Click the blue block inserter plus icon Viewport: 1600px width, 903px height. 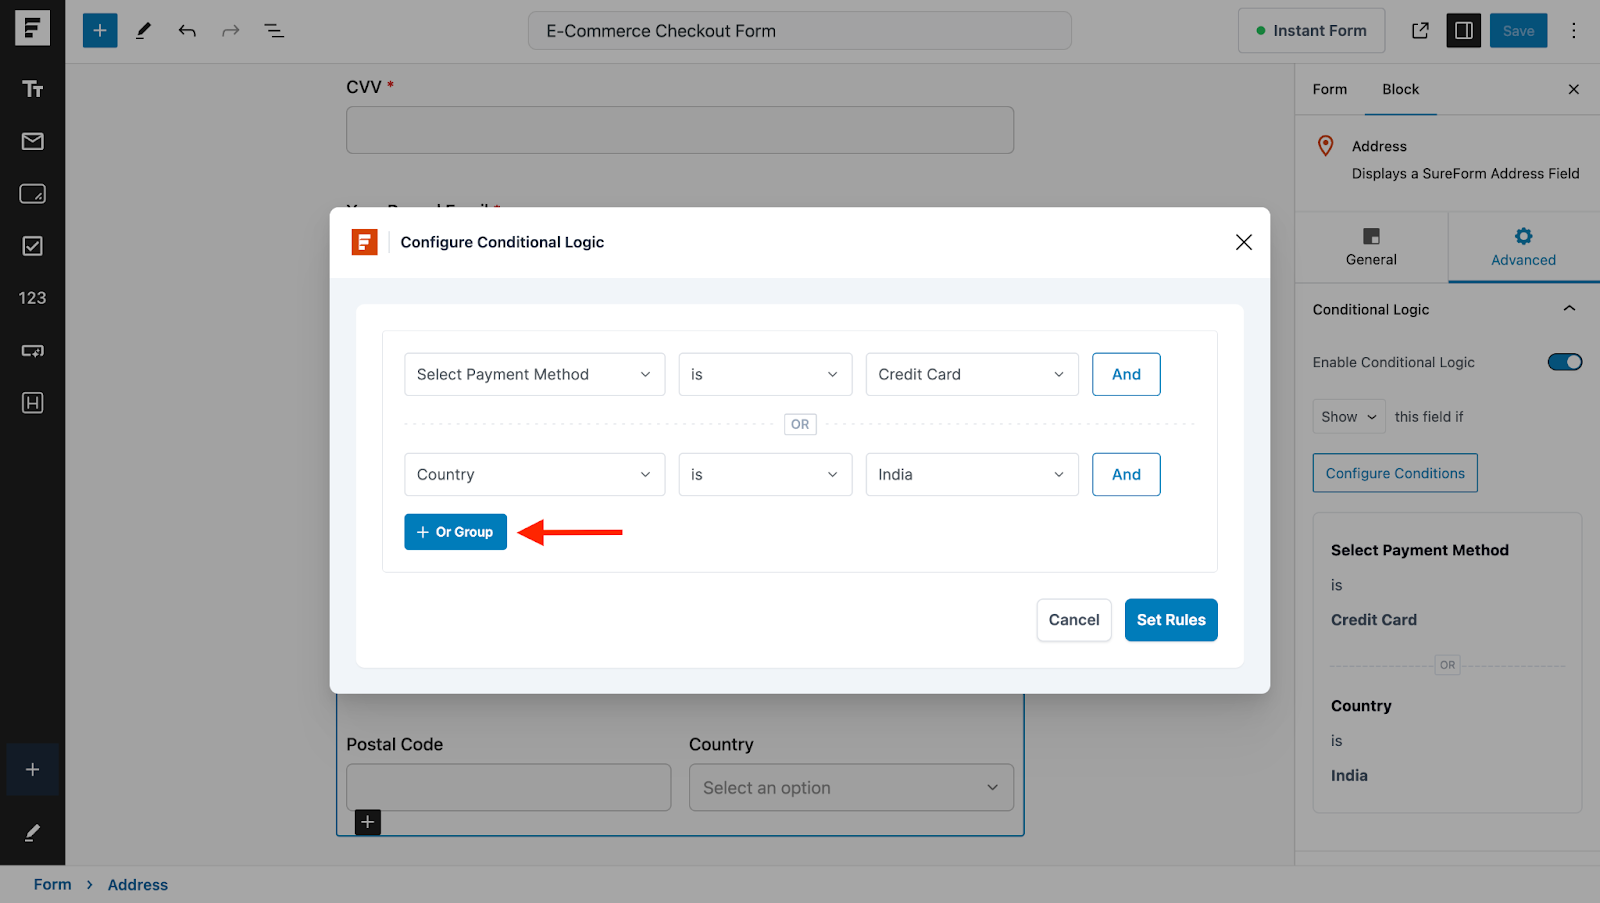100,31
